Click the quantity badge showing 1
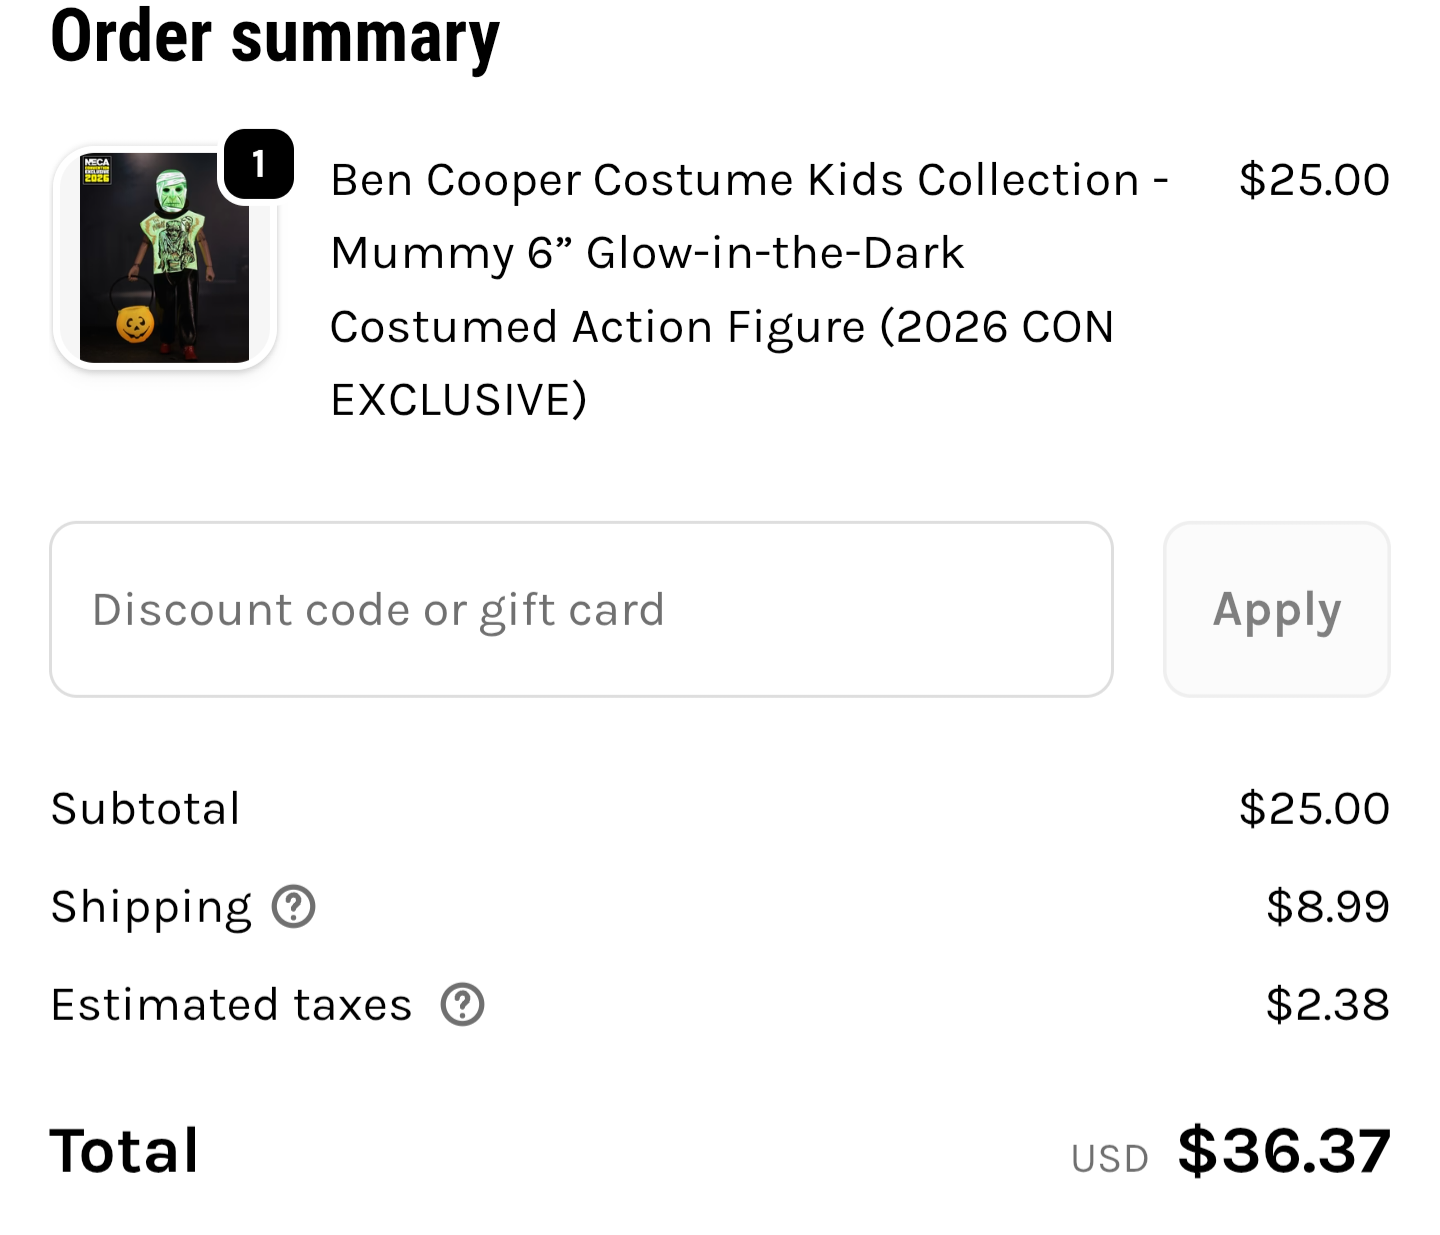The image size is (1440, 1235). click(x=258, y=164)
